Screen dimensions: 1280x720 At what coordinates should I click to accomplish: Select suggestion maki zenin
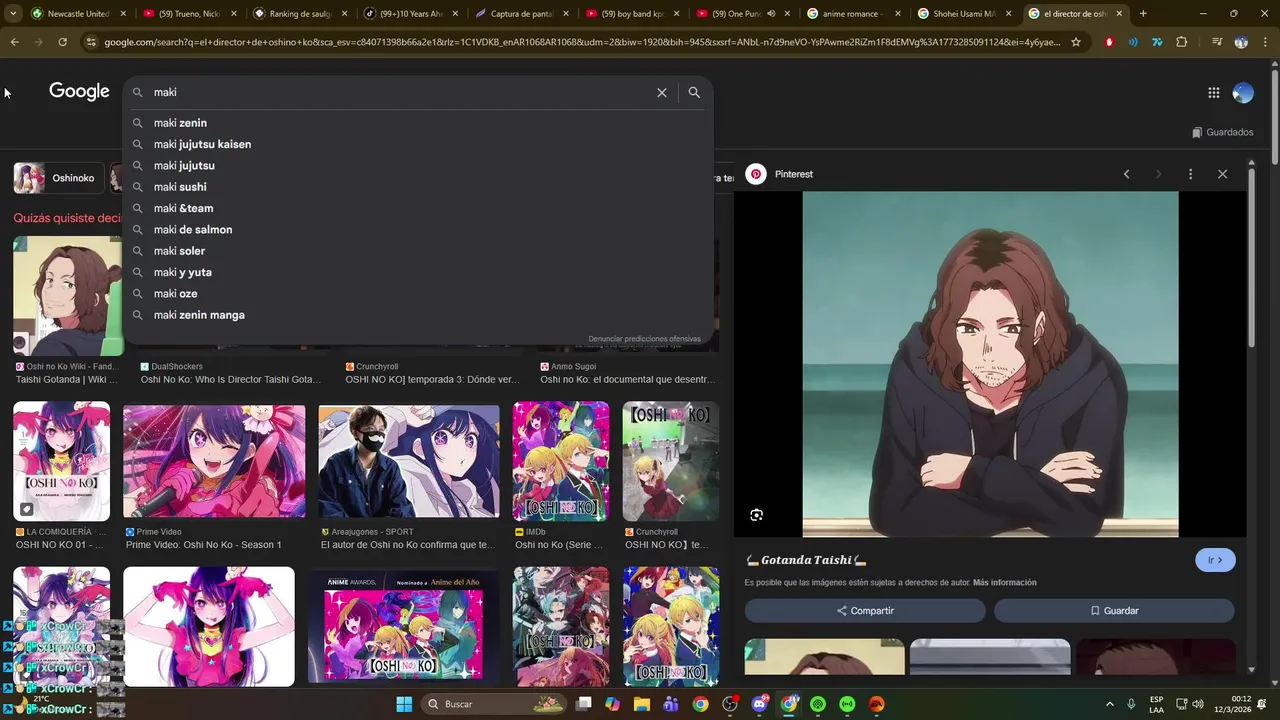point(418,123)
